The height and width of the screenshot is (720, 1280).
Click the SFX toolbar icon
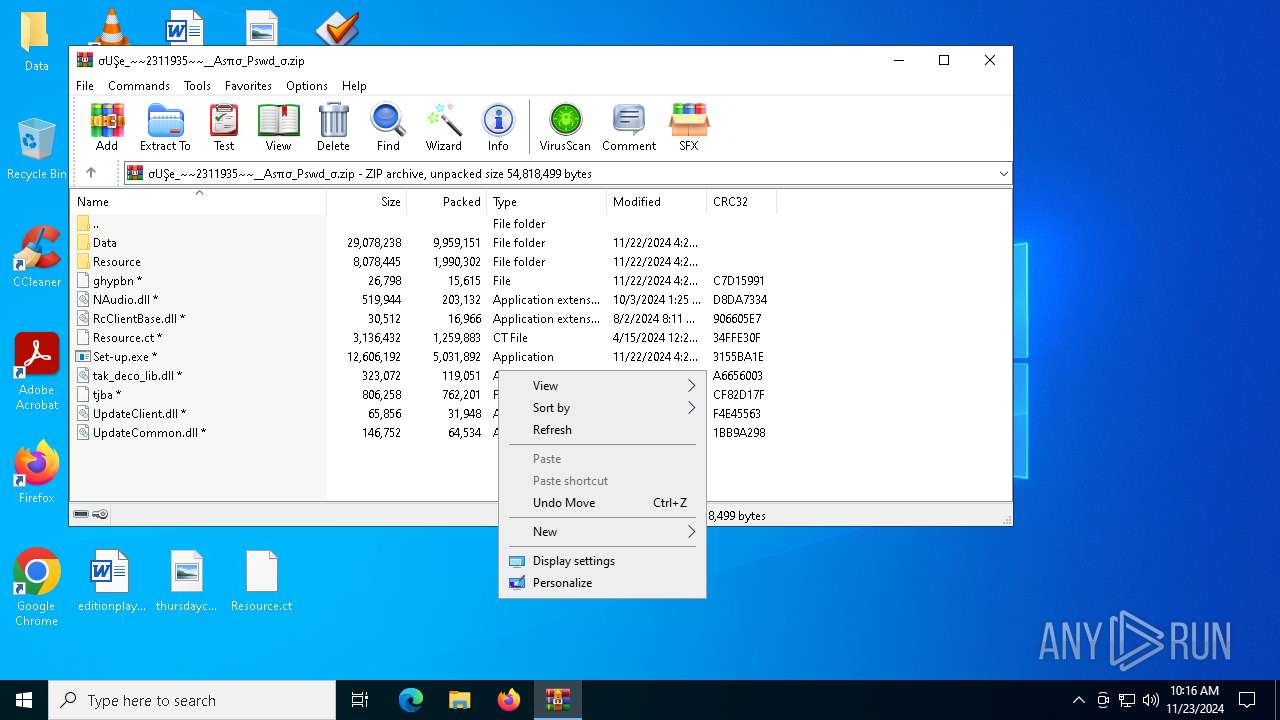(x=689, y=127)
